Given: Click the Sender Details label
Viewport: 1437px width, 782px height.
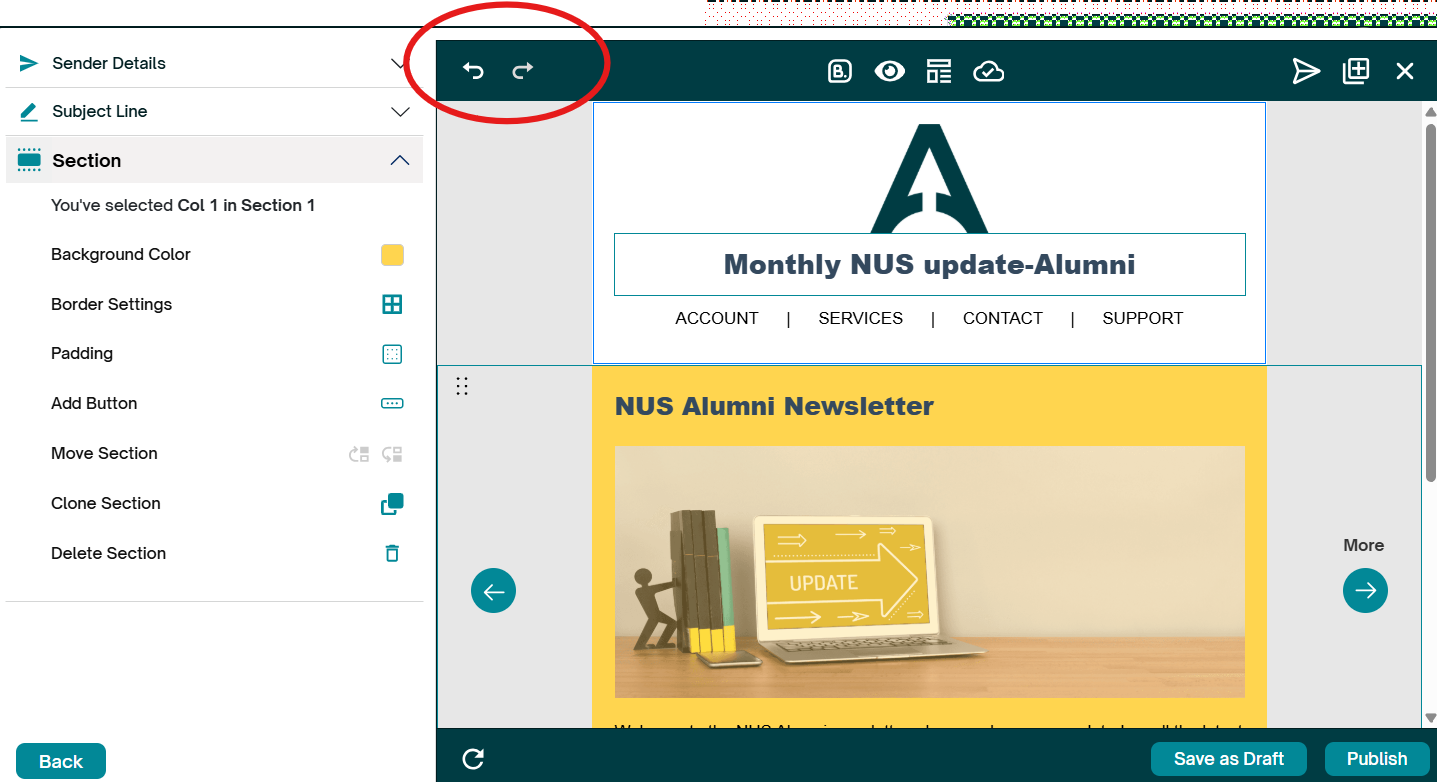Looking at the screenshot, I should point(109,63).
